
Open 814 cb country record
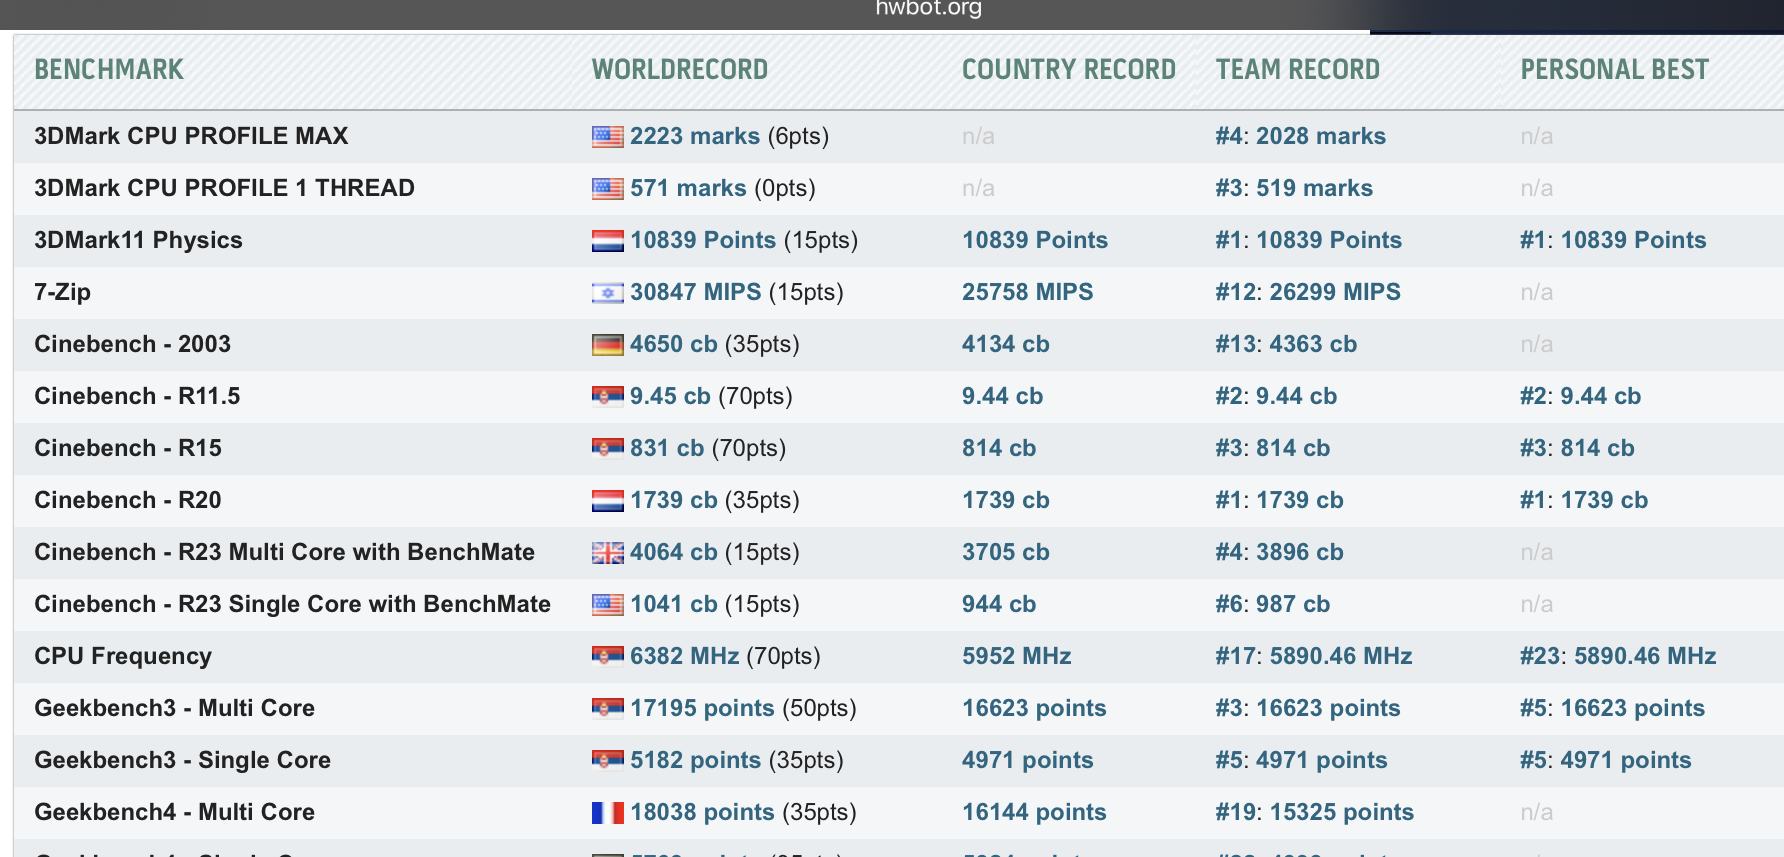pyautogui.click(x=999, y=448)
